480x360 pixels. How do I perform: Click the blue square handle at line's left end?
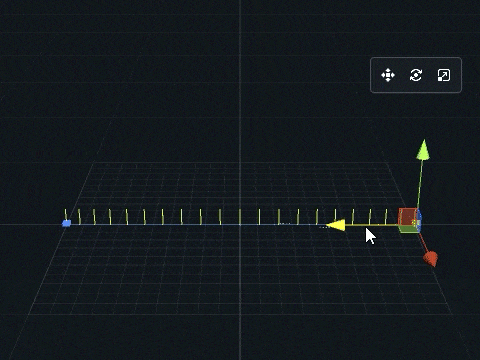tap(67, 223)
